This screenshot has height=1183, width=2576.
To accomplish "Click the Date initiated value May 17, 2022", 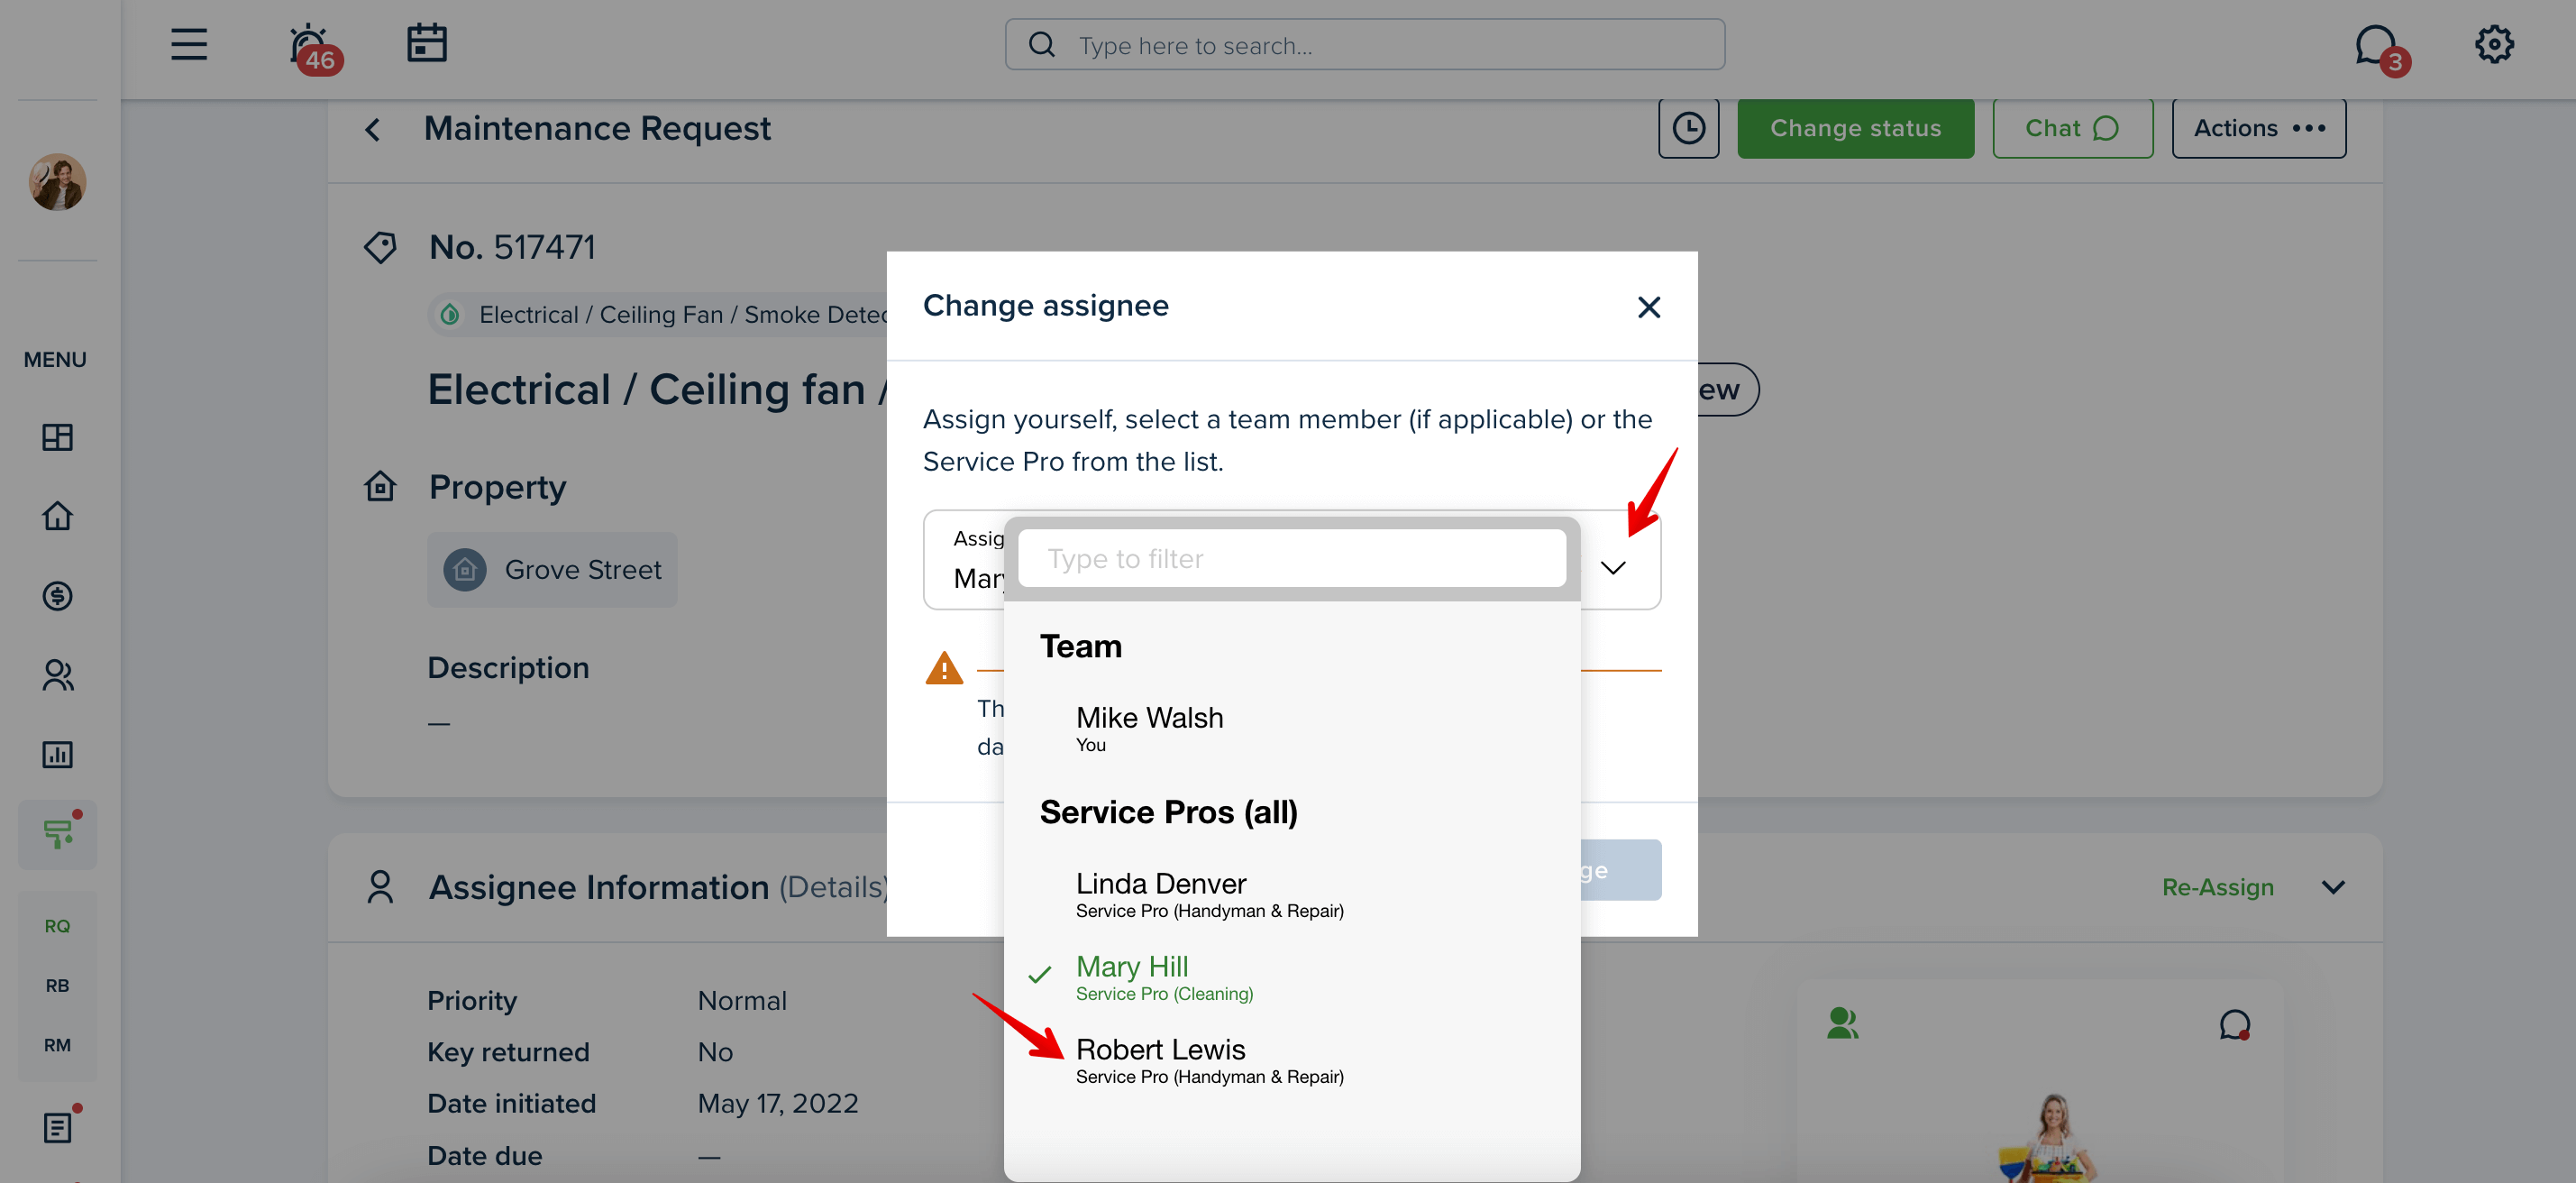I will coord(777,1103).
